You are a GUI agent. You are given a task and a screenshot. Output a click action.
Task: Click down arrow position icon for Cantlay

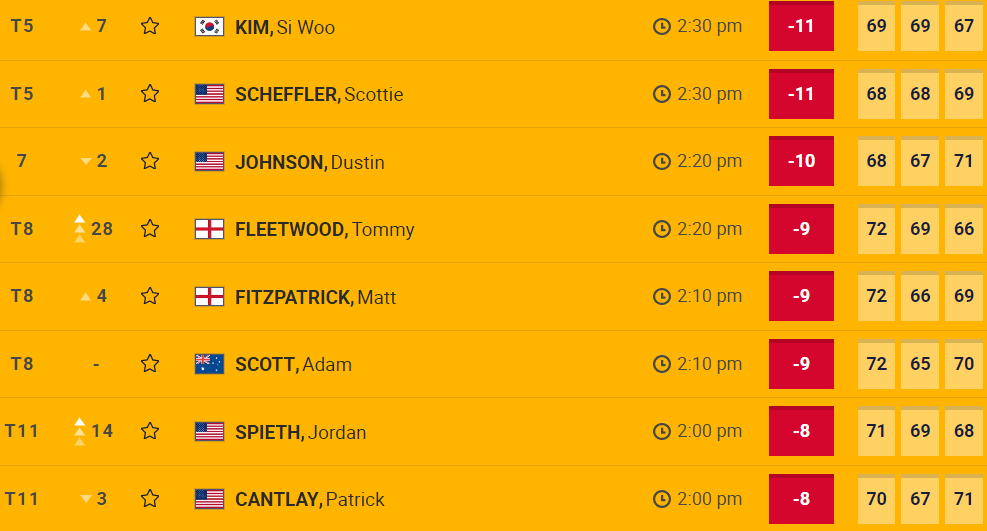(x=86, y=499)
